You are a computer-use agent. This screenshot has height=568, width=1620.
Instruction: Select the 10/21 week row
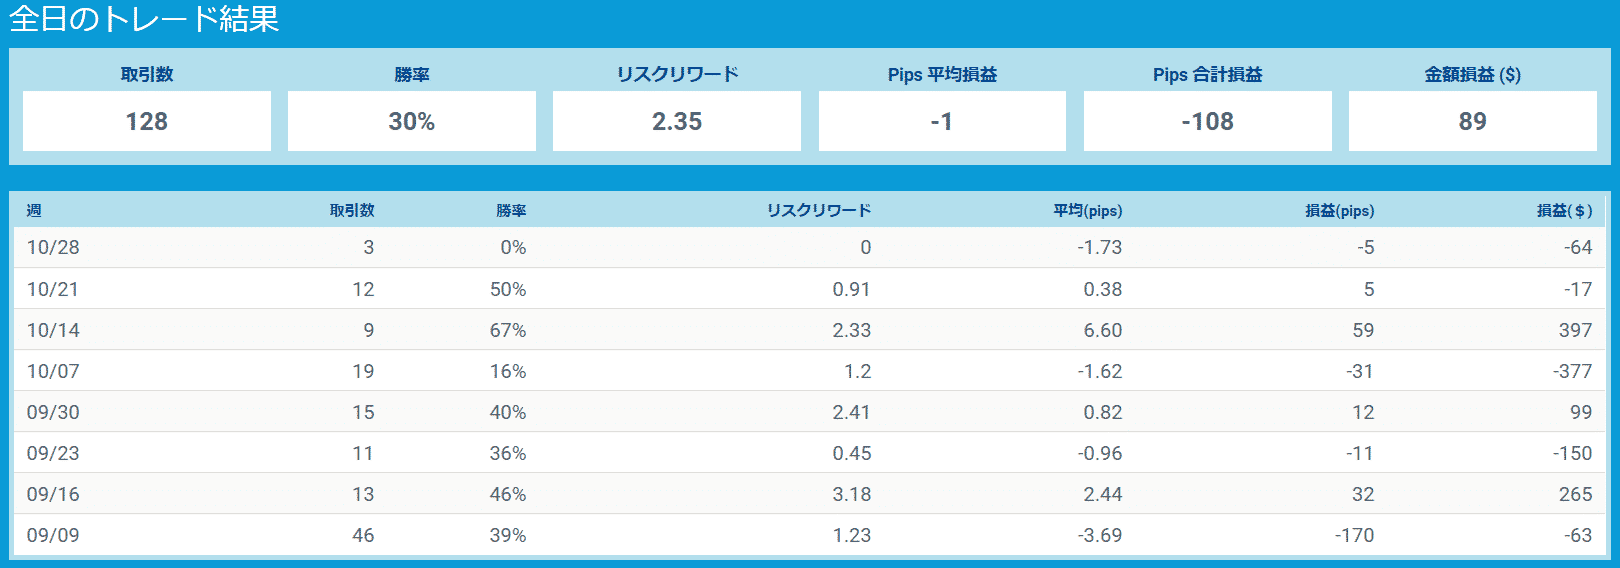tap(809, 289)
